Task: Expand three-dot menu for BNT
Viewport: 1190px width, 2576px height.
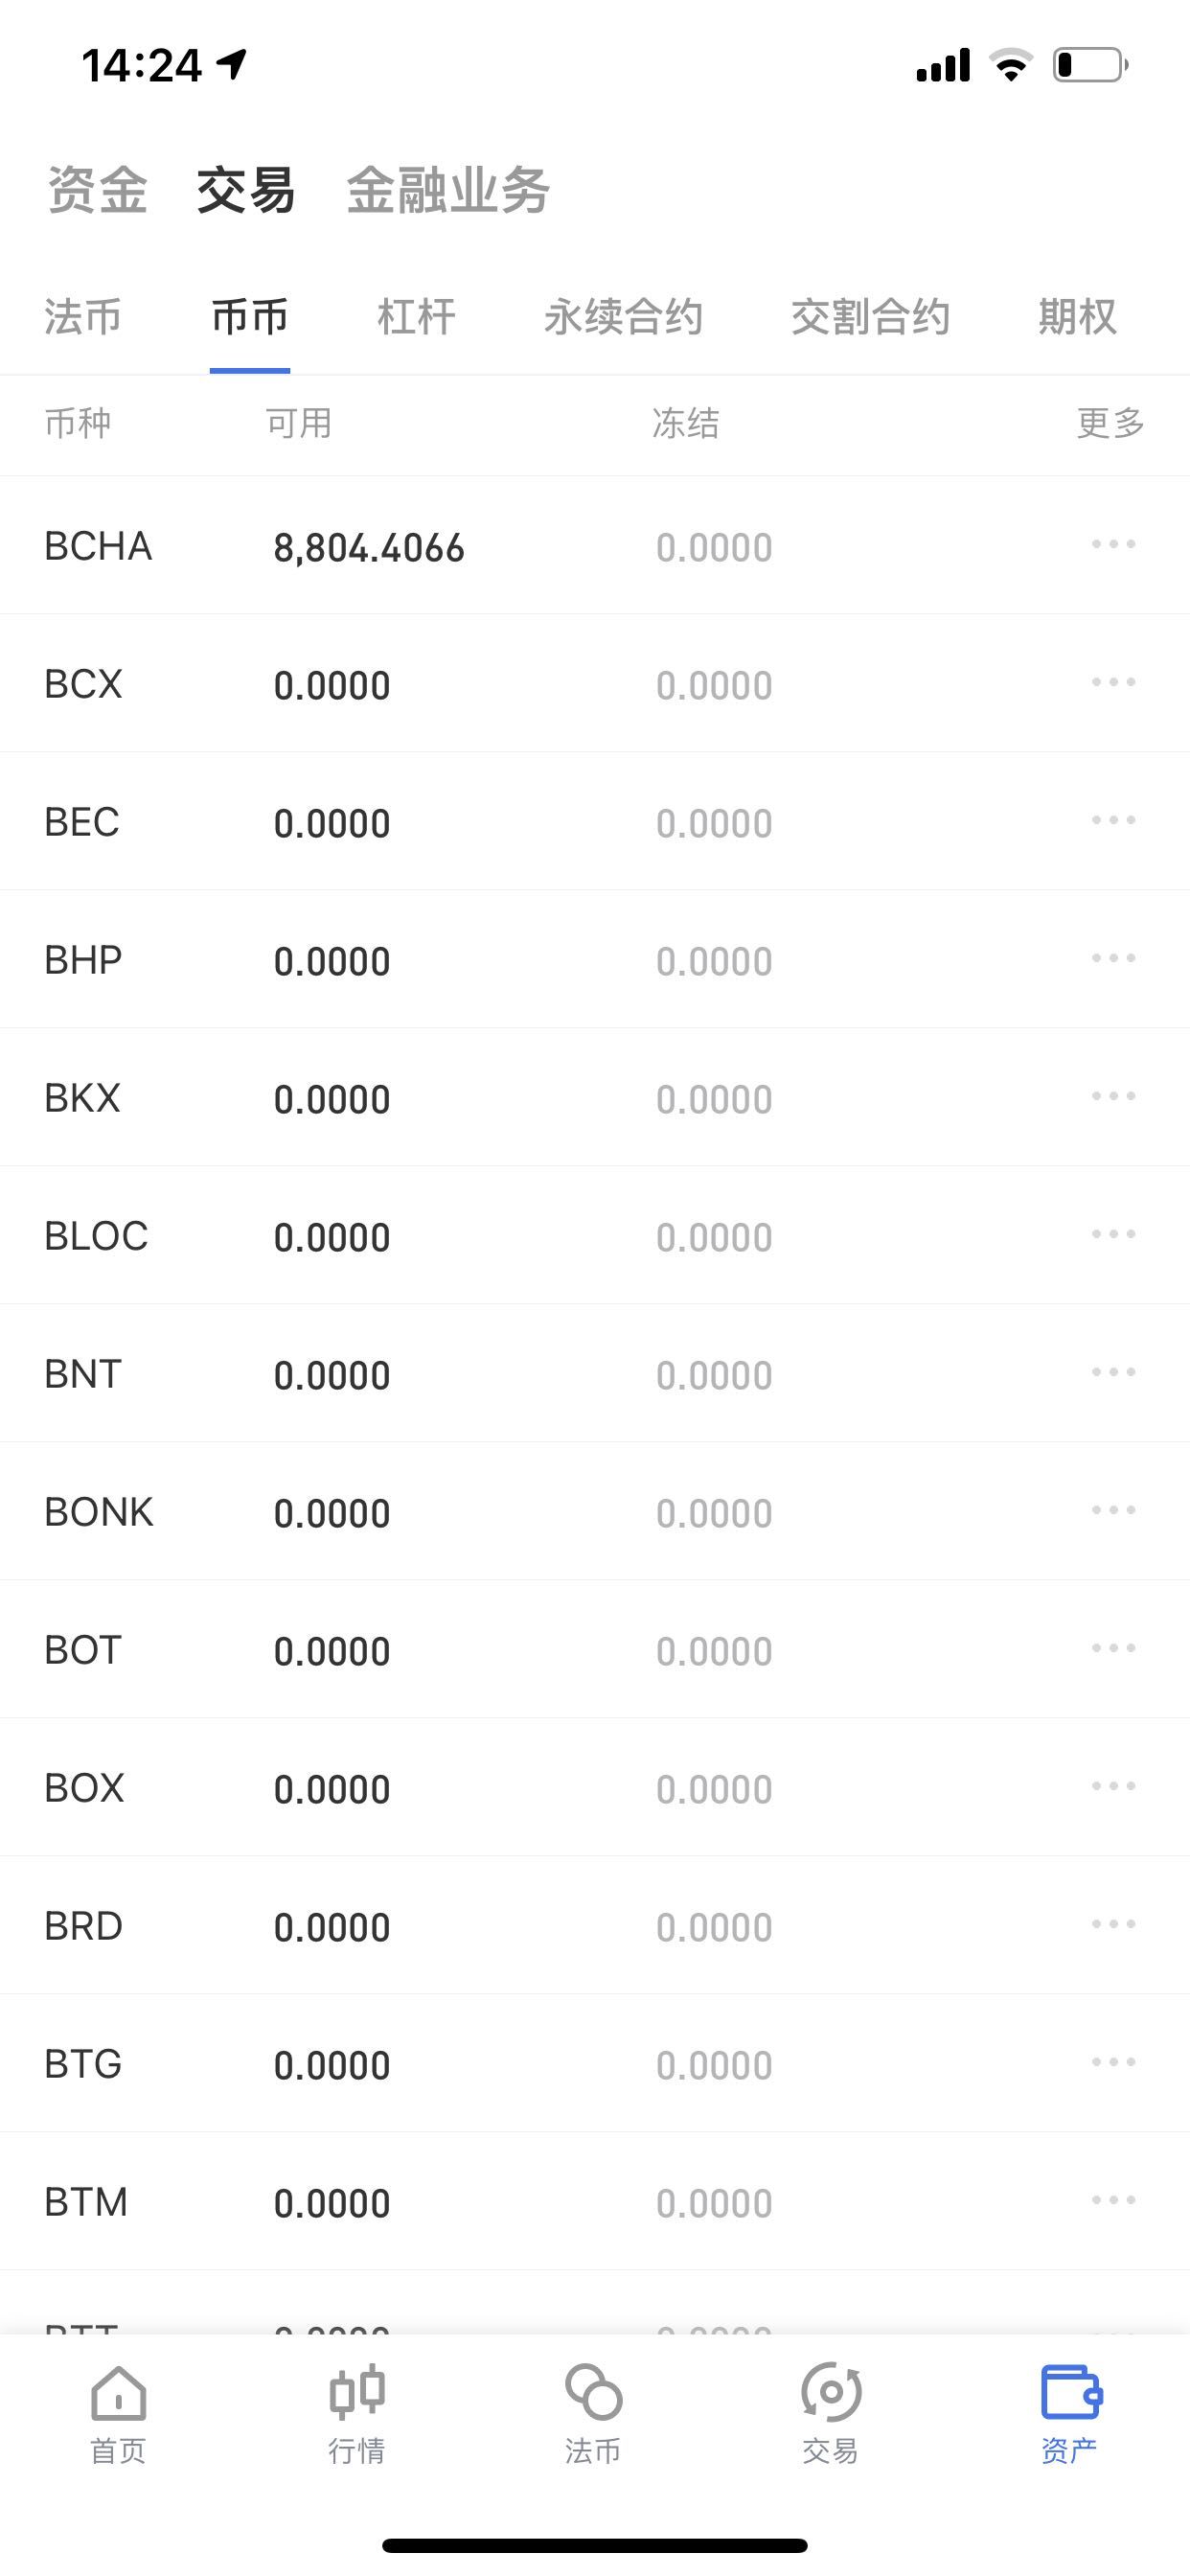Action: [1113, 1372]
